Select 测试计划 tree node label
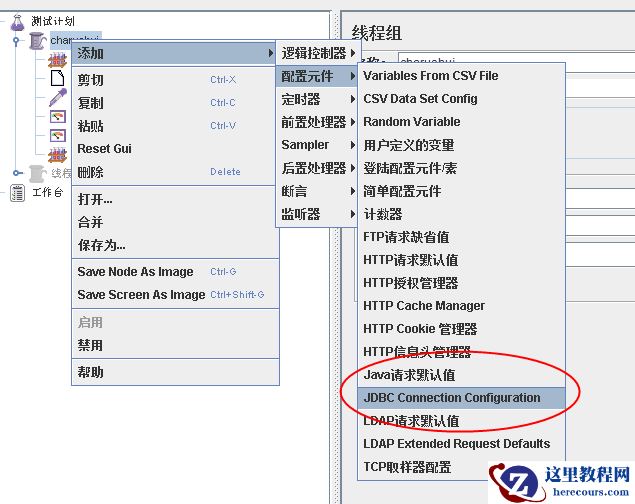 [53, 21]
